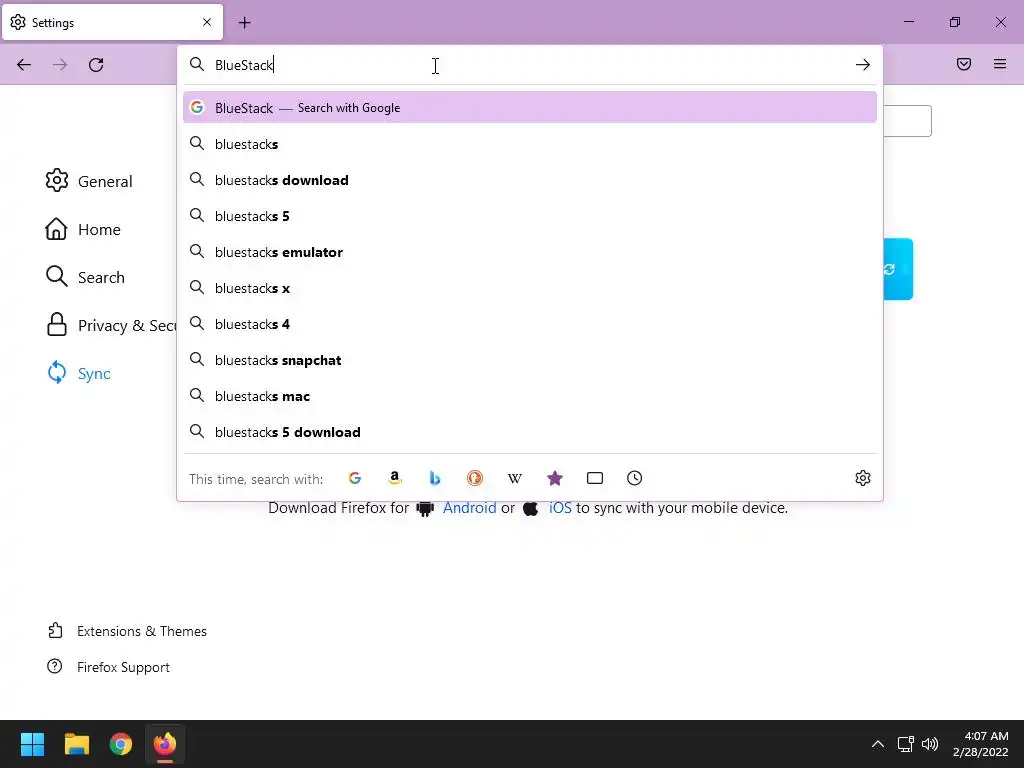
Task: Search this time with Amazon icon
Action: tap(394, 478)
